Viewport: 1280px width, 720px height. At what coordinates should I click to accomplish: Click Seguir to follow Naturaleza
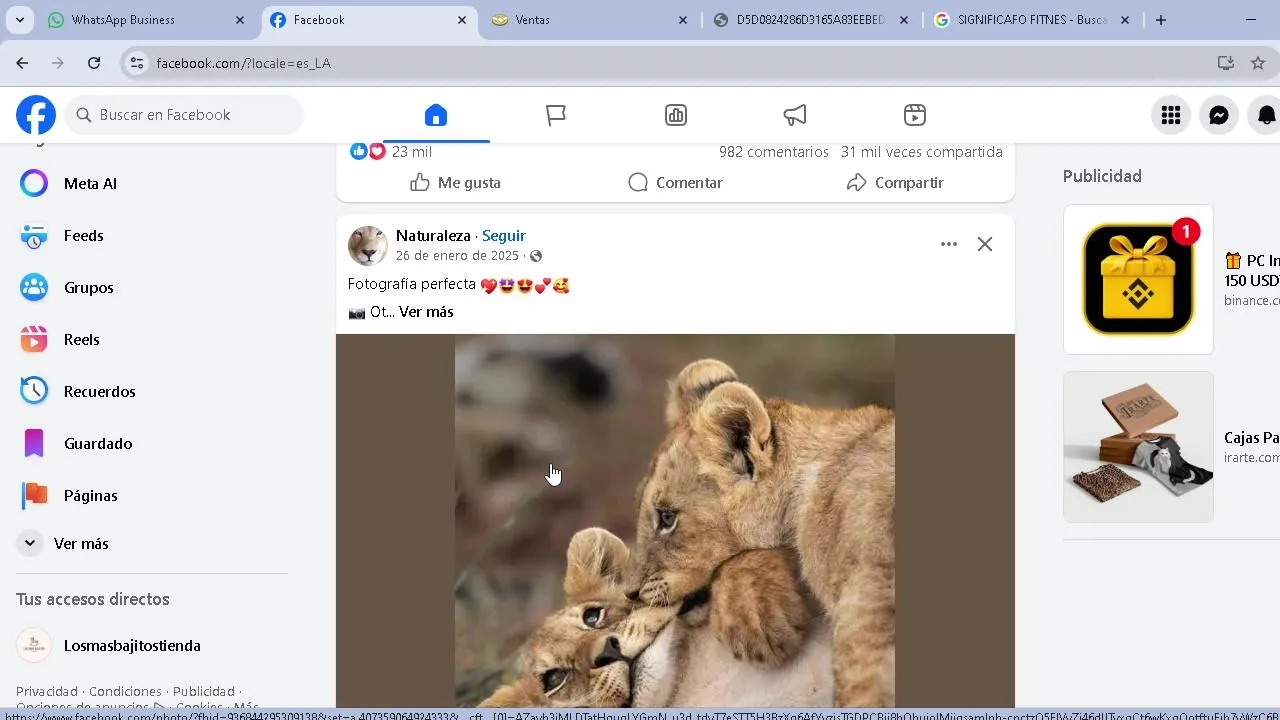504,236
